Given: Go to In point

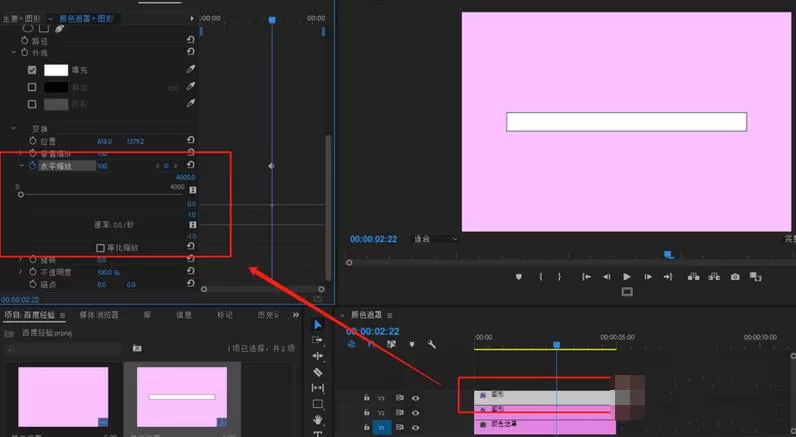Looking at the screenshot, I should 586,277.
